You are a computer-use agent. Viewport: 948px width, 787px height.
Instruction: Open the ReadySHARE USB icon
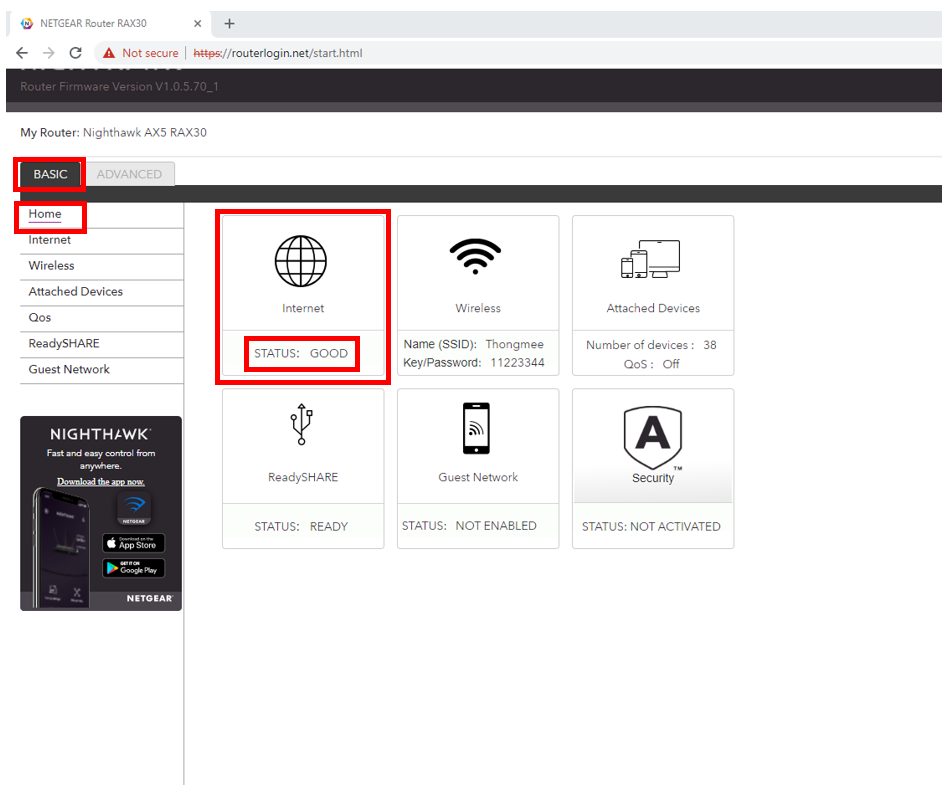tap(301, 427)
